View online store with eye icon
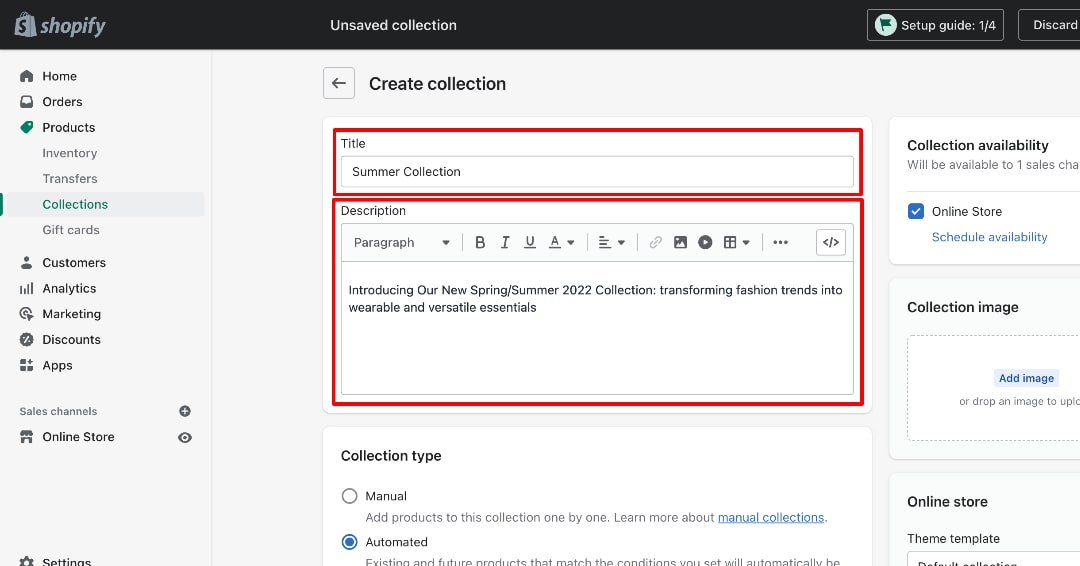The height and width of the screenshot is (566, 1080). click(x=185, y=437)
